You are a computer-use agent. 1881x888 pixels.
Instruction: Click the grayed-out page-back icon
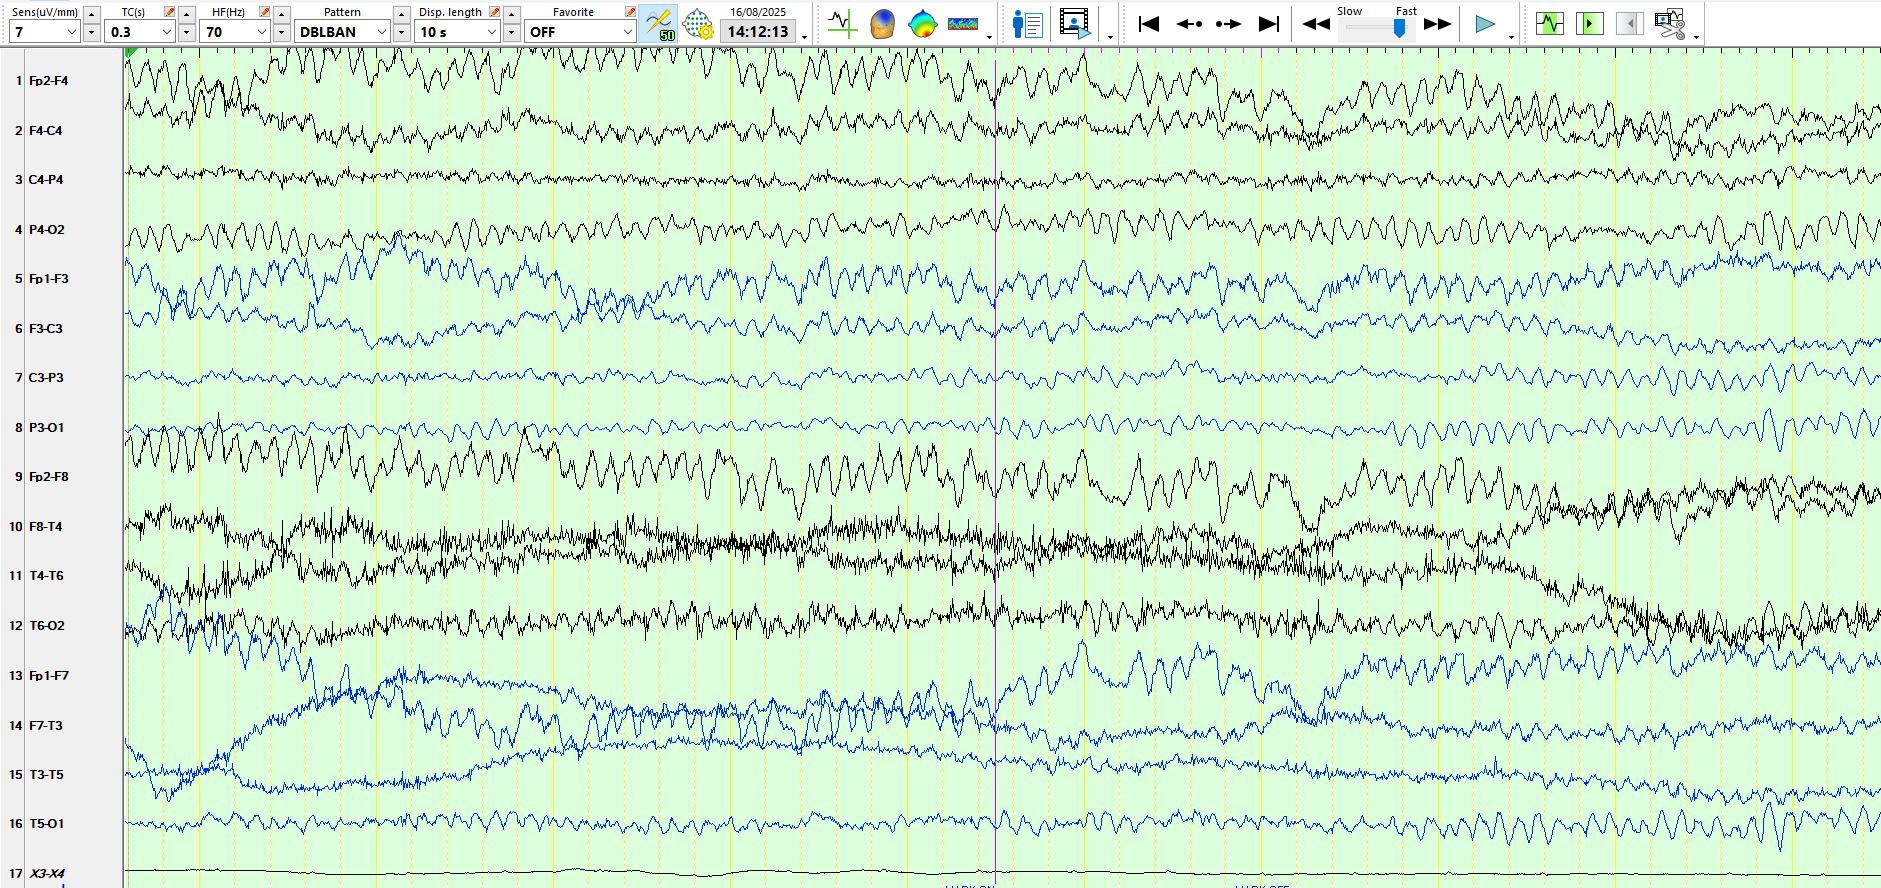[1629, 23]
